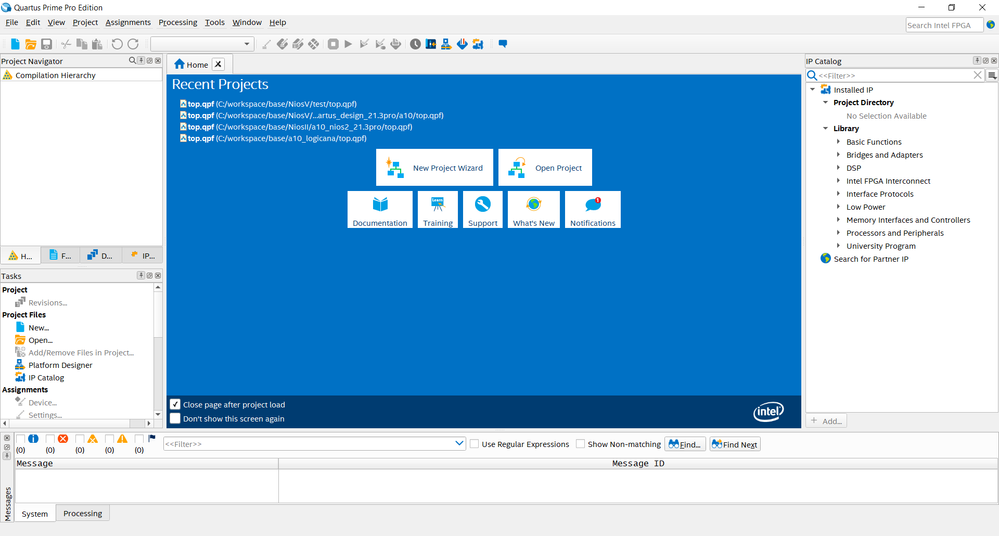
Task: Open the Processing menu
Action: [x=178, y=22]
